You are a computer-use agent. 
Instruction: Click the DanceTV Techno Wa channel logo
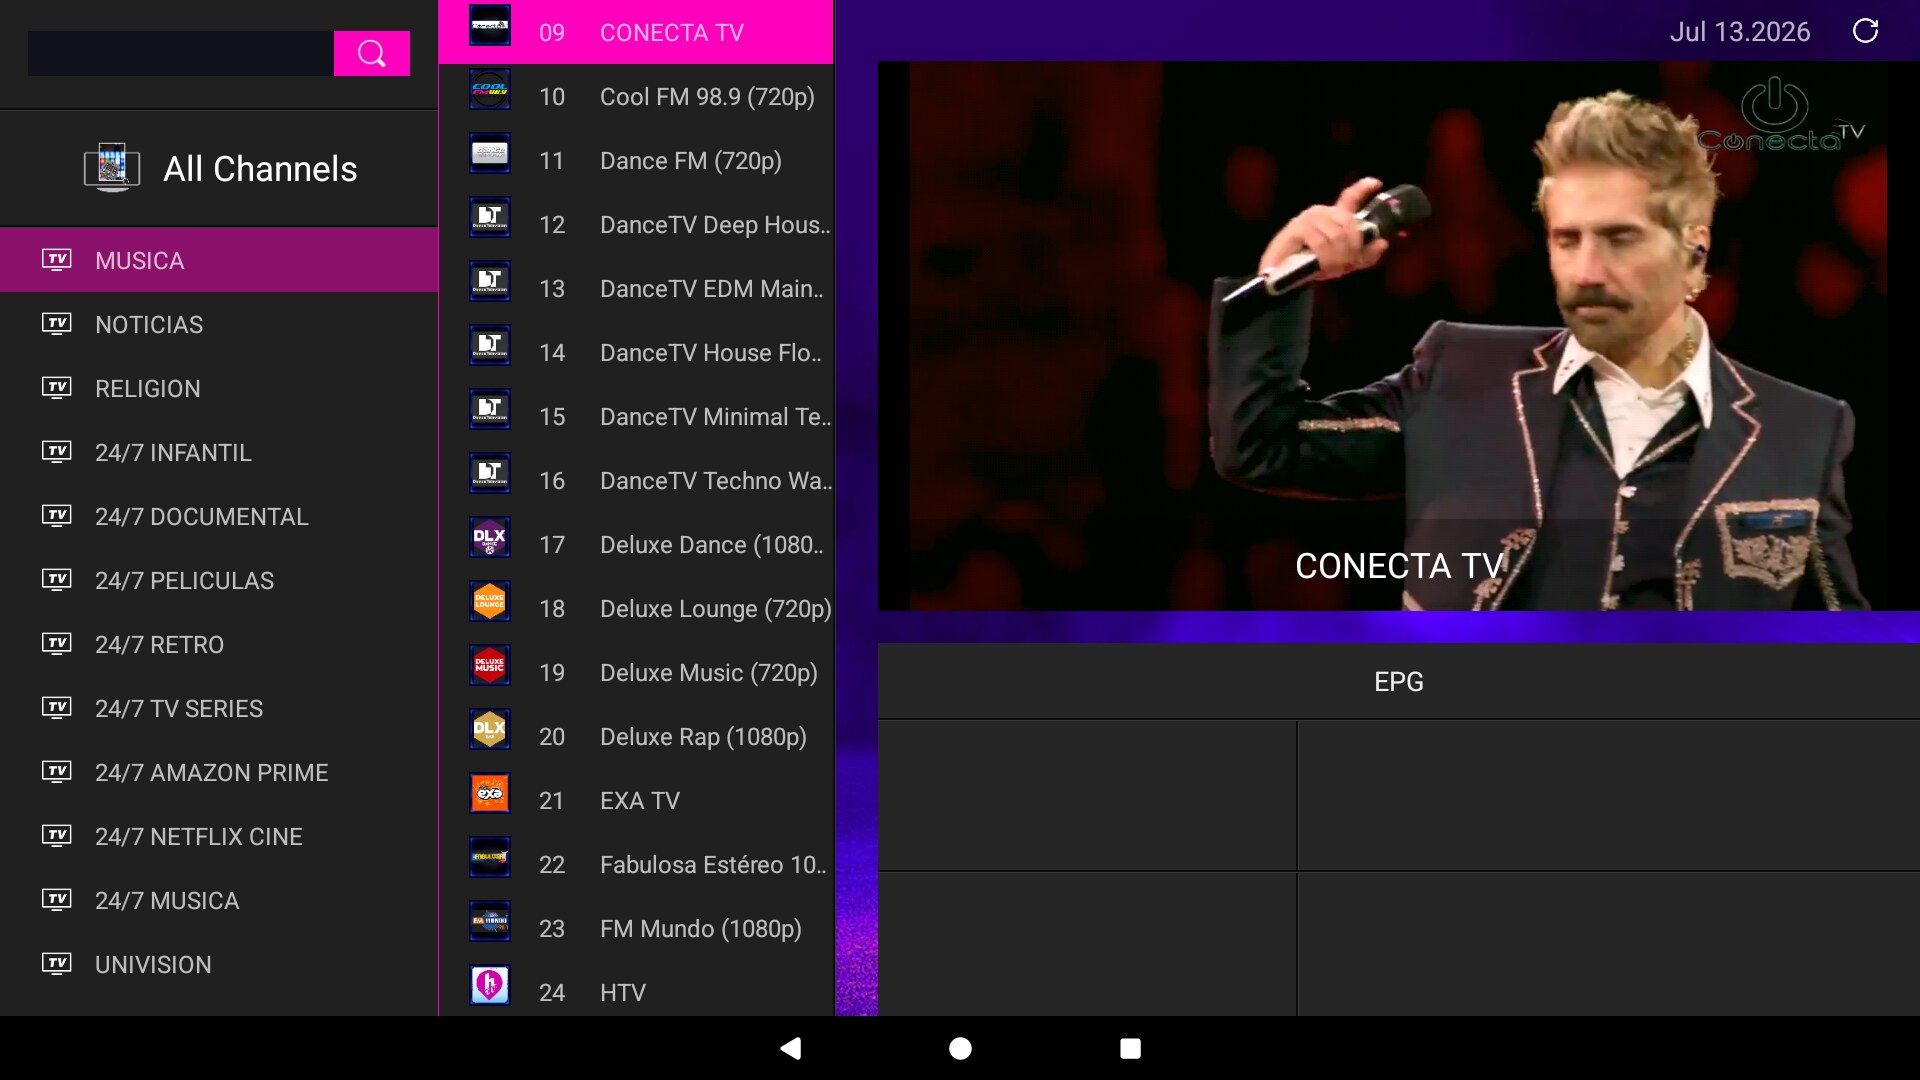click(490, 474)
